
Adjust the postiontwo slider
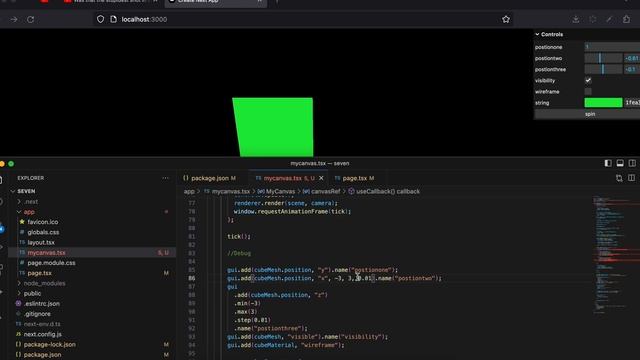pos(603,58)
